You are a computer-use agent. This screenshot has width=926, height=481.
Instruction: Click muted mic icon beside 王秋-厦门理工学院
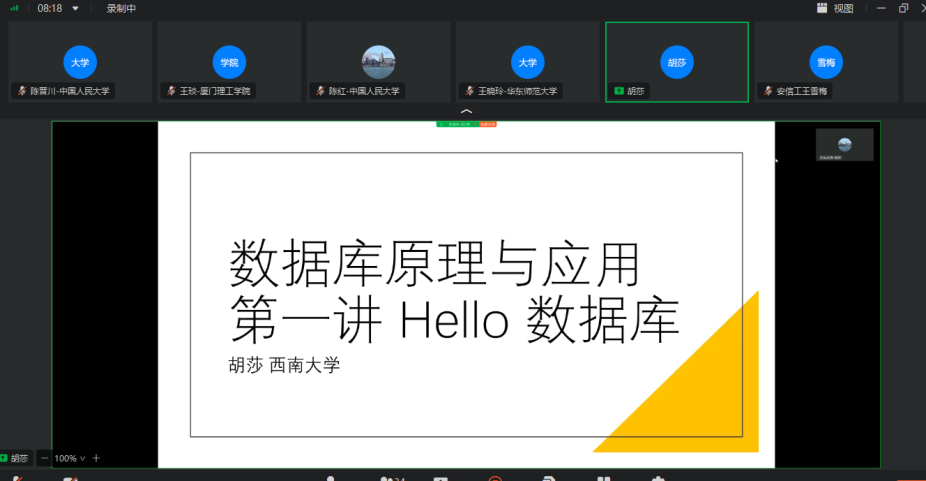(171, 91)
